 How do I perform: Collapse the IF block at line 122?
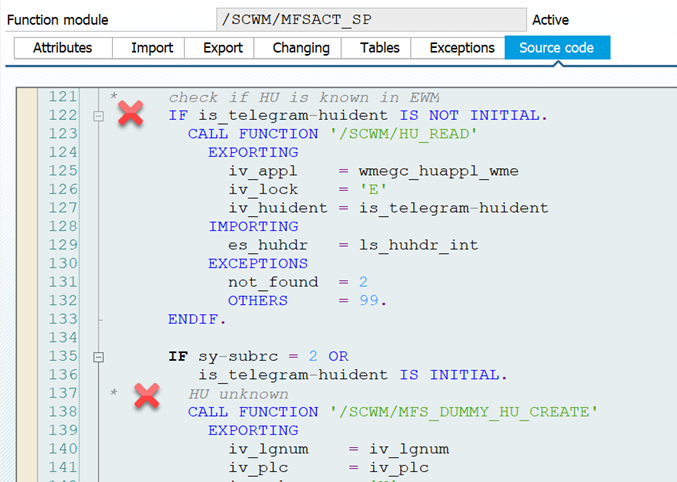tap(98, 116)
